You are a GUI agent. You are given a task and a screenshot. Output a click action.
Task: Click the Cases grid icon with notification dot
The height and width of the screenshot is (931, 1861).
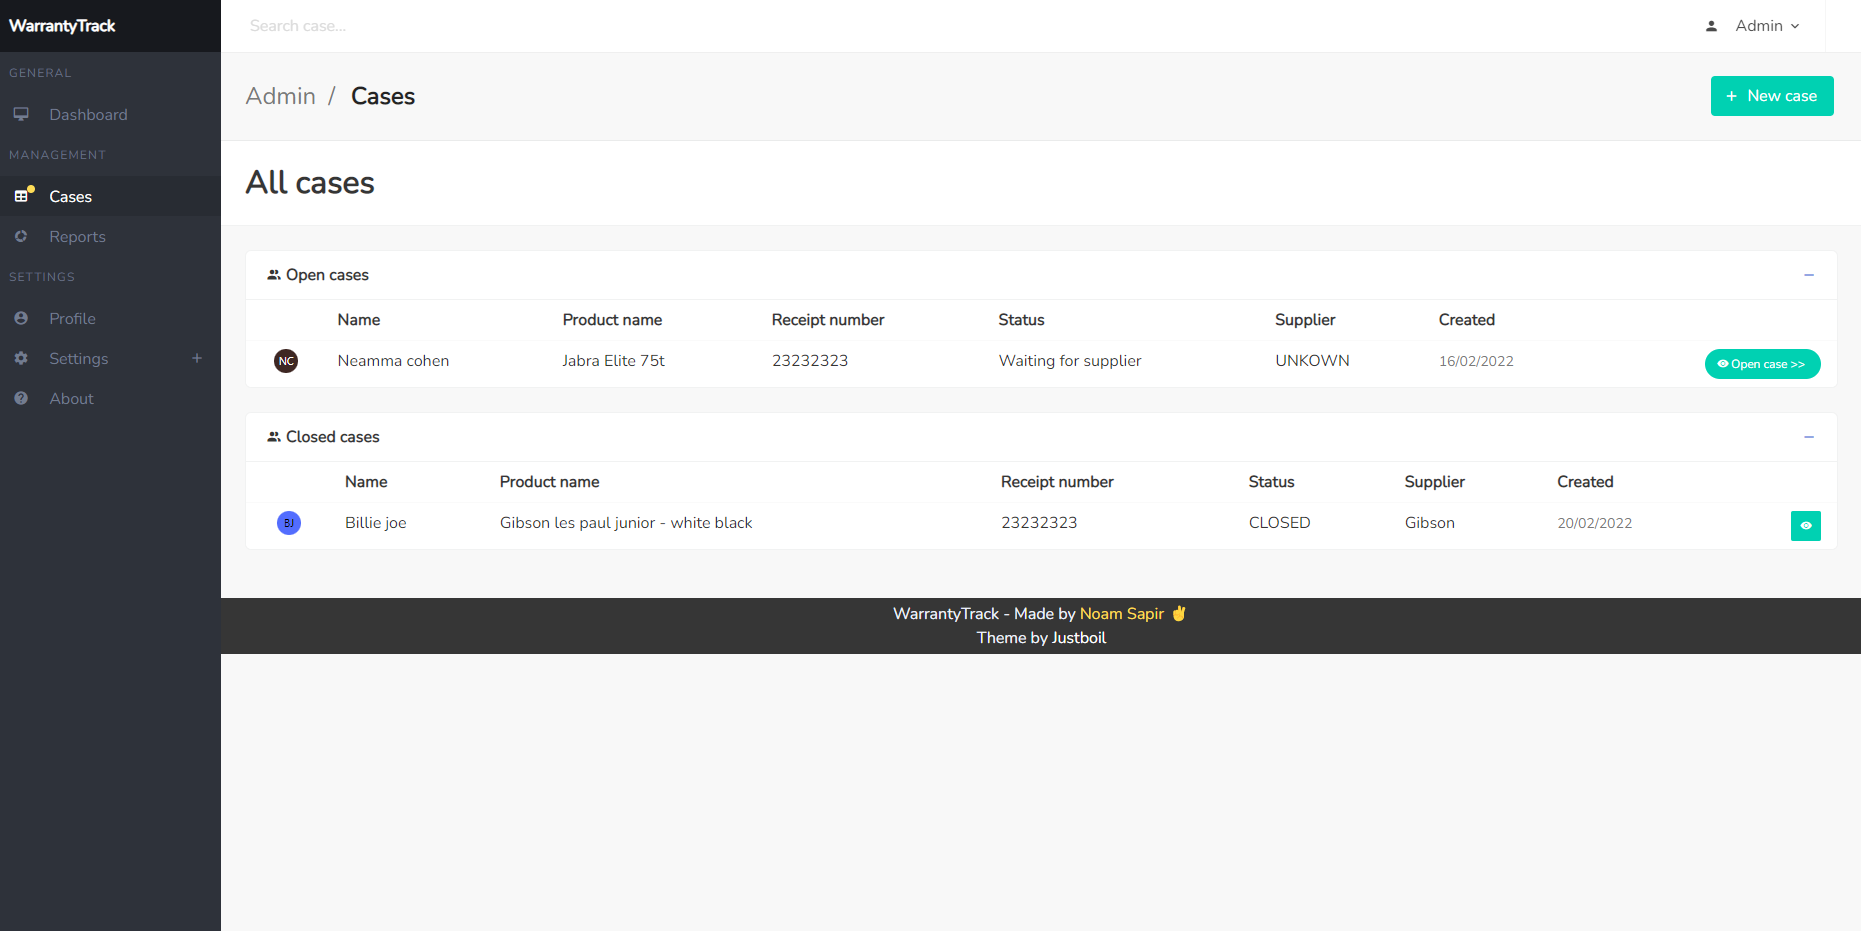[23, 196]
